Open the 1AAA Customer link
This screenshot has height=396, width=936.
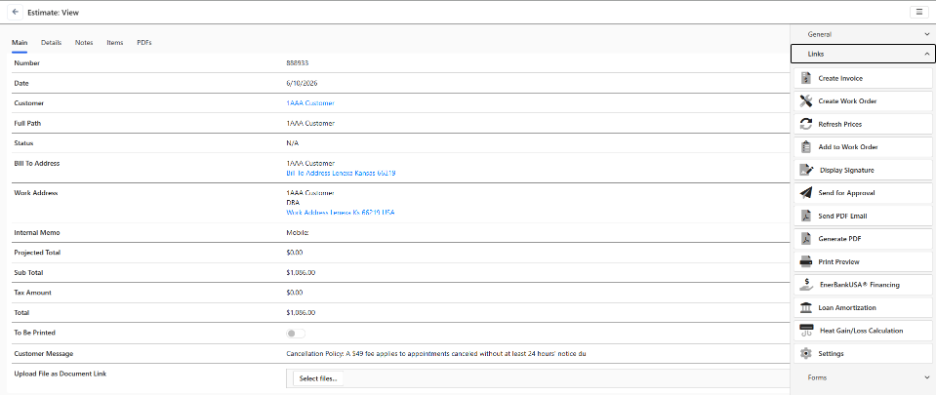point(310,103)
